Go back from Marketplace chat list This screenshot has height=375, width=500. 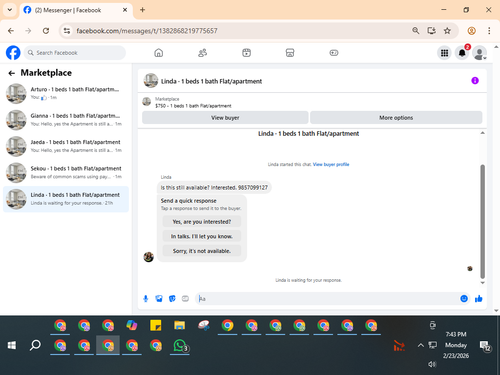point(12,73)
